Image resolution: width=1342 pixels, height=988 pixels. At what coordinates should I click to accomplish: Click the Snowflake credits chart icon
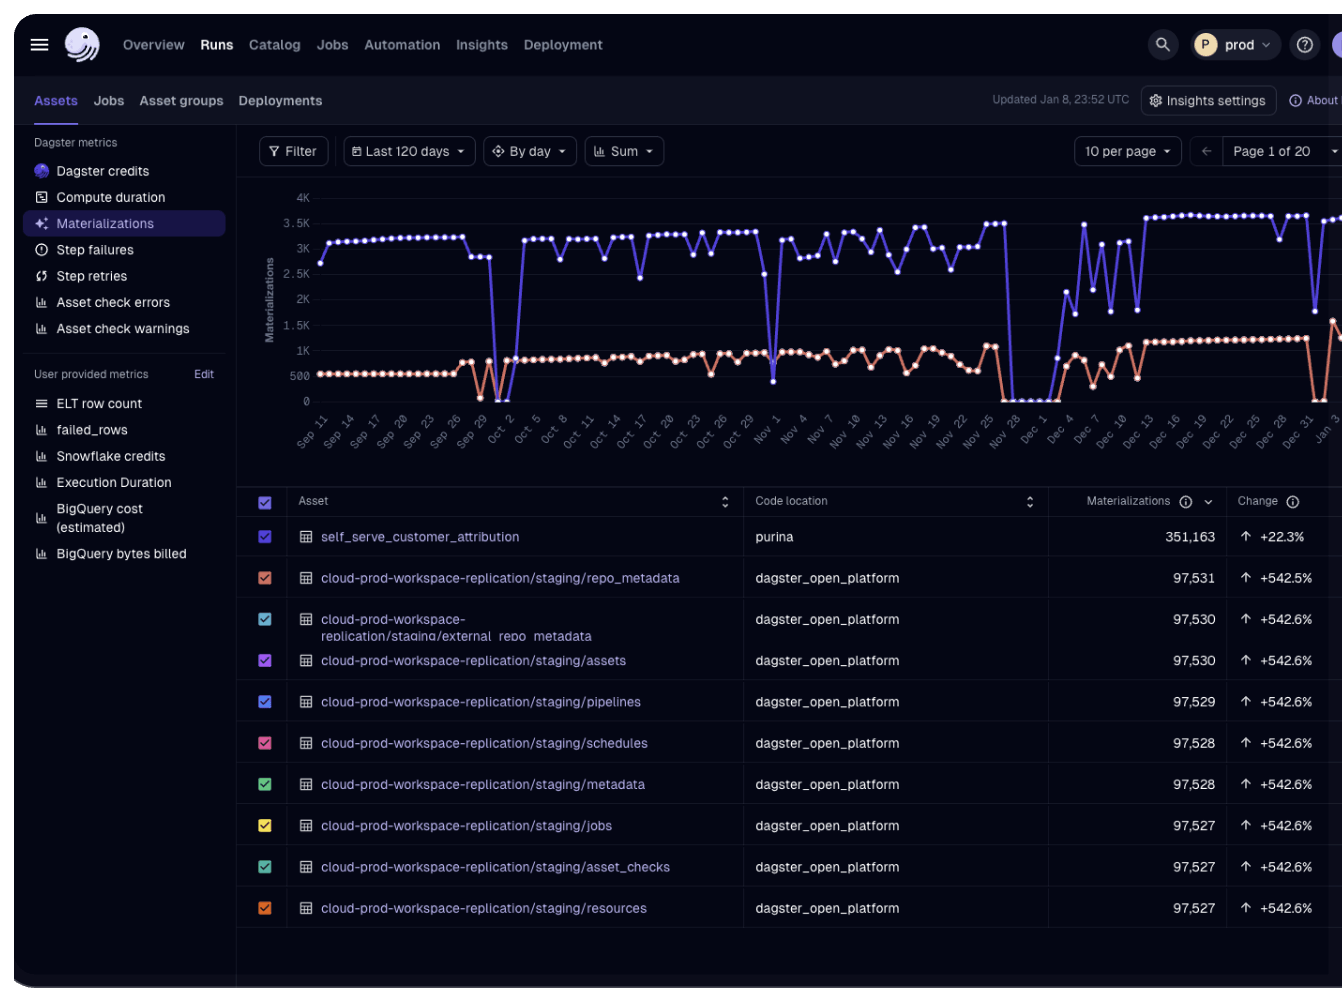(42, 456)
